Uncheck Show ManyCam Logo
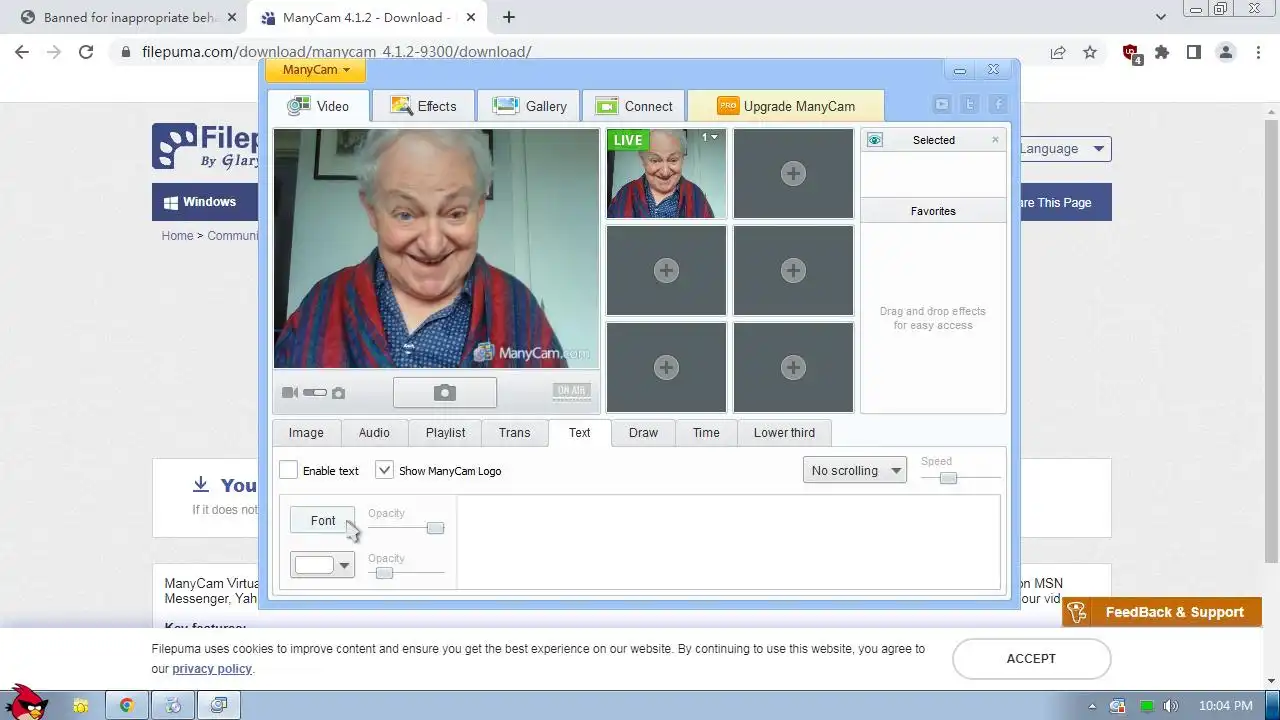The width and height of the screenshot is (1280, 720). click(384, 470)
